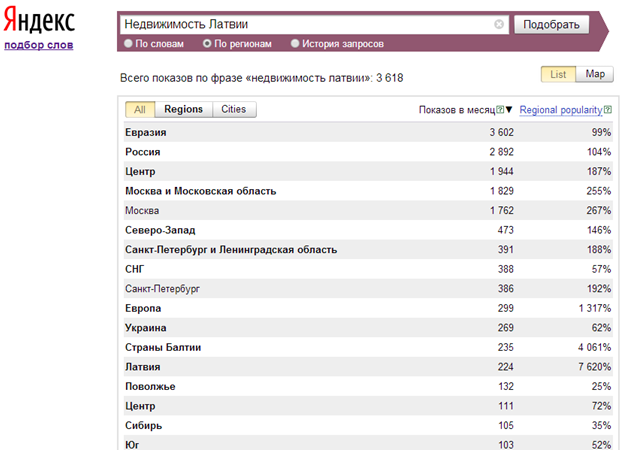Screen dimensions: 627x452
Task: Select the Страны Балтии row
Action: pos(368,348)
